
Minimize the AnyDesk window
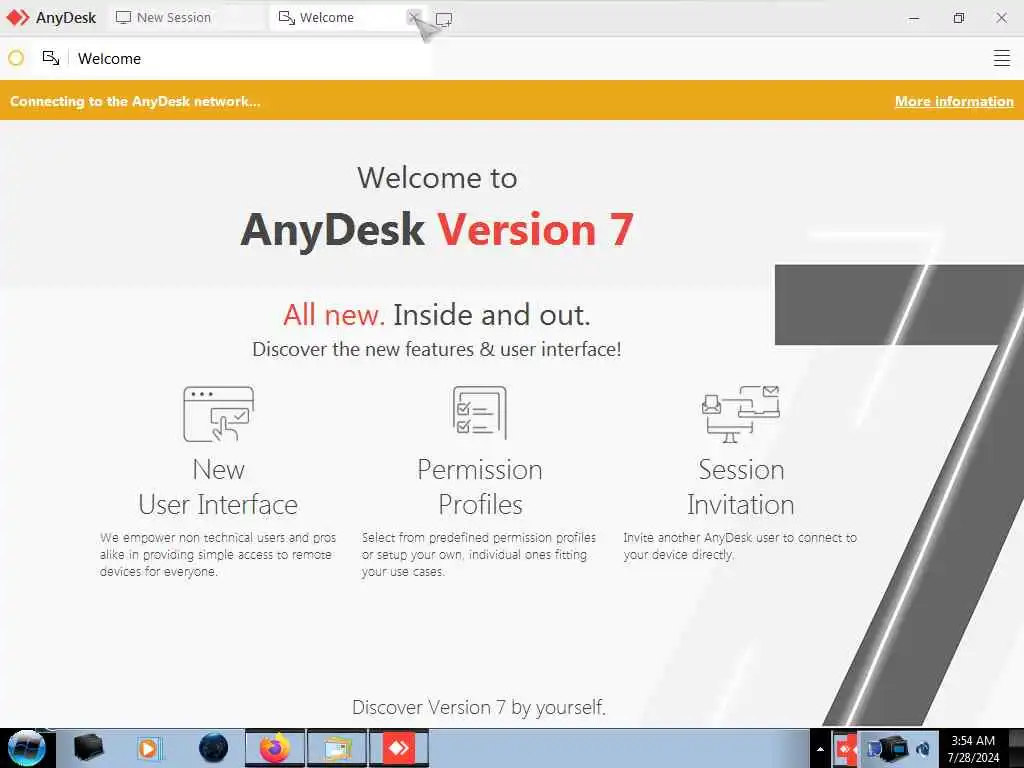click(x=914, y=18)
